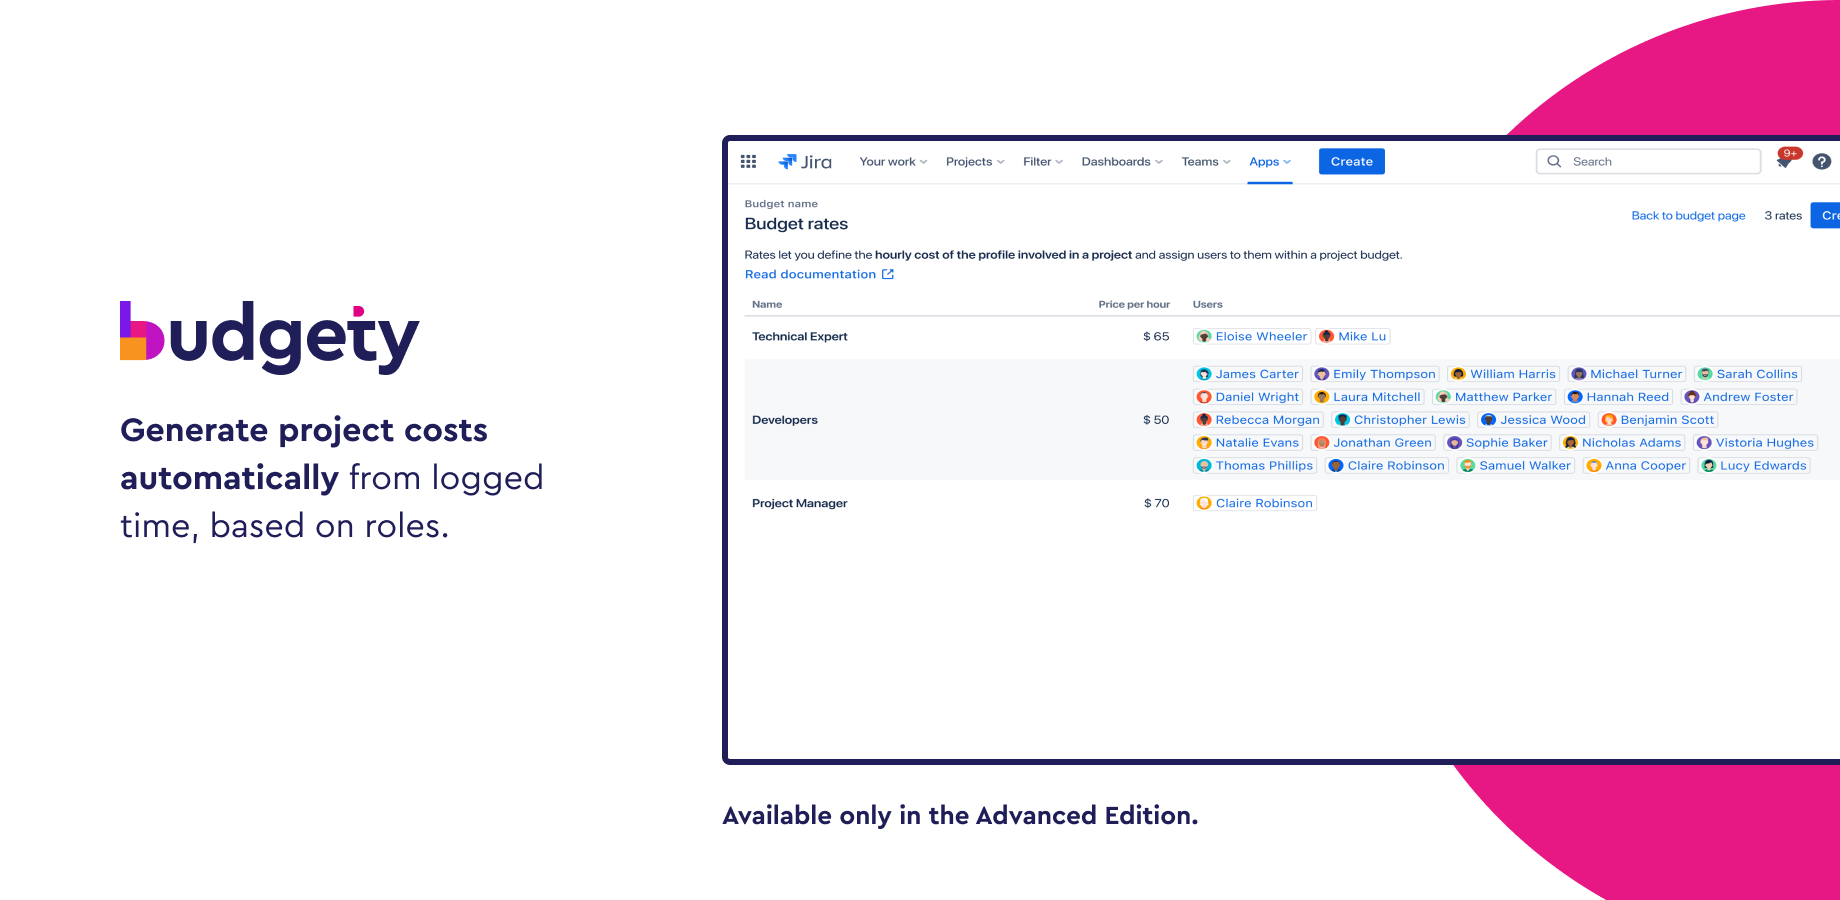
Task: Go back to budget page link
Action: coord(1688,216)
